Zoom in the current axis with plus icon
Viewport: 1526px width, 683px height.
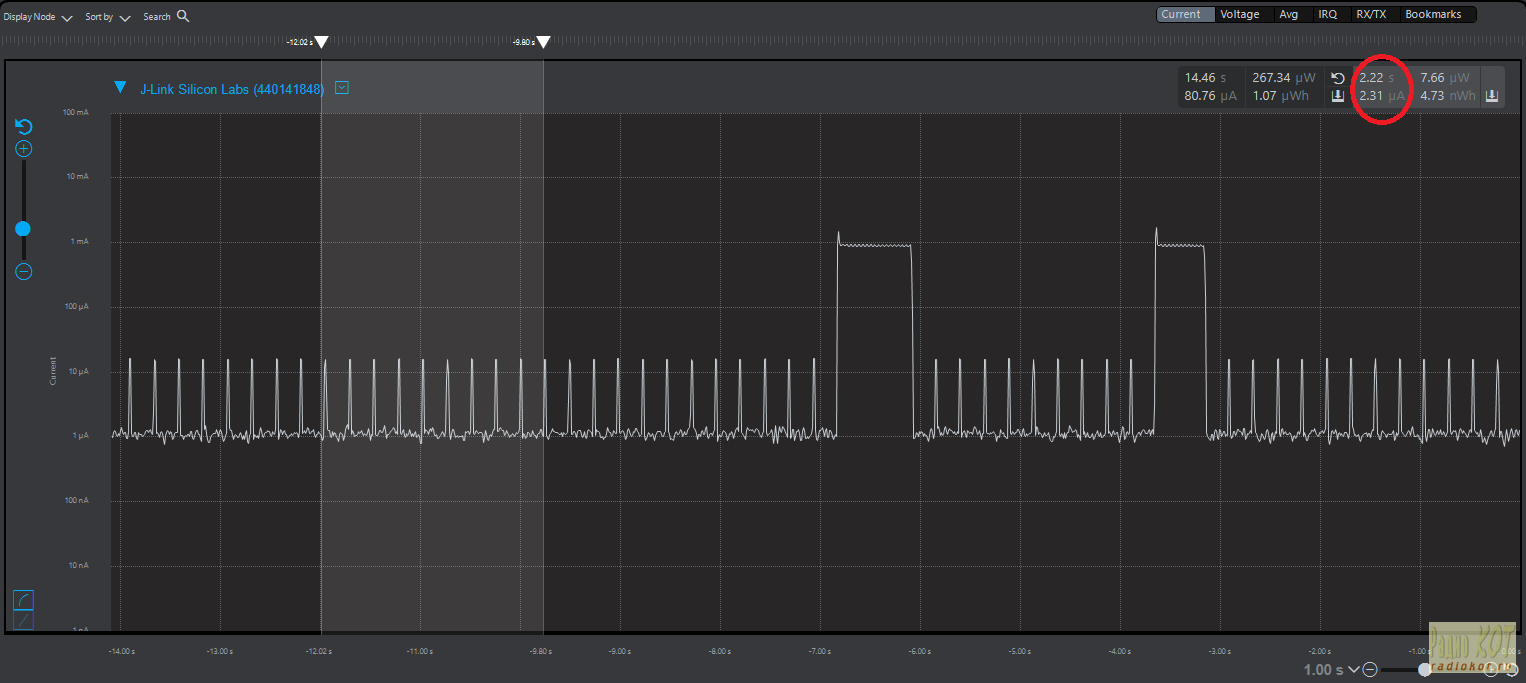click(x=24, y=149)
